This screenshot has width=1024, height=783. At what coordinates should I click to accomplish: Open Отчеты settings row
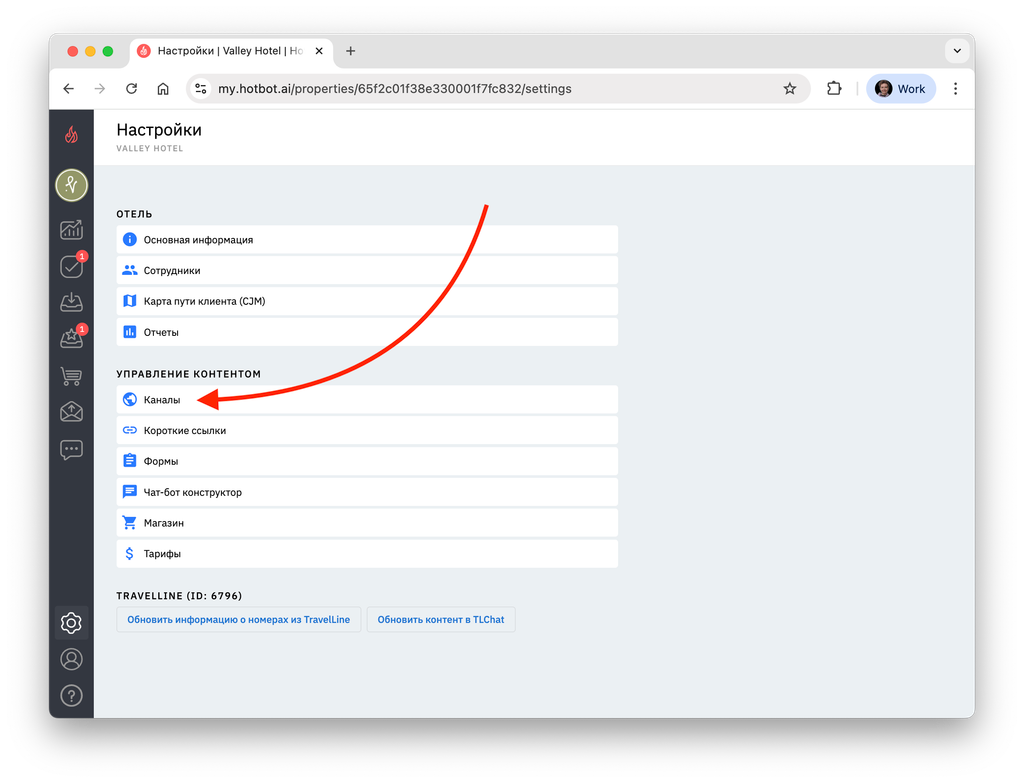[x=367, y=332]
